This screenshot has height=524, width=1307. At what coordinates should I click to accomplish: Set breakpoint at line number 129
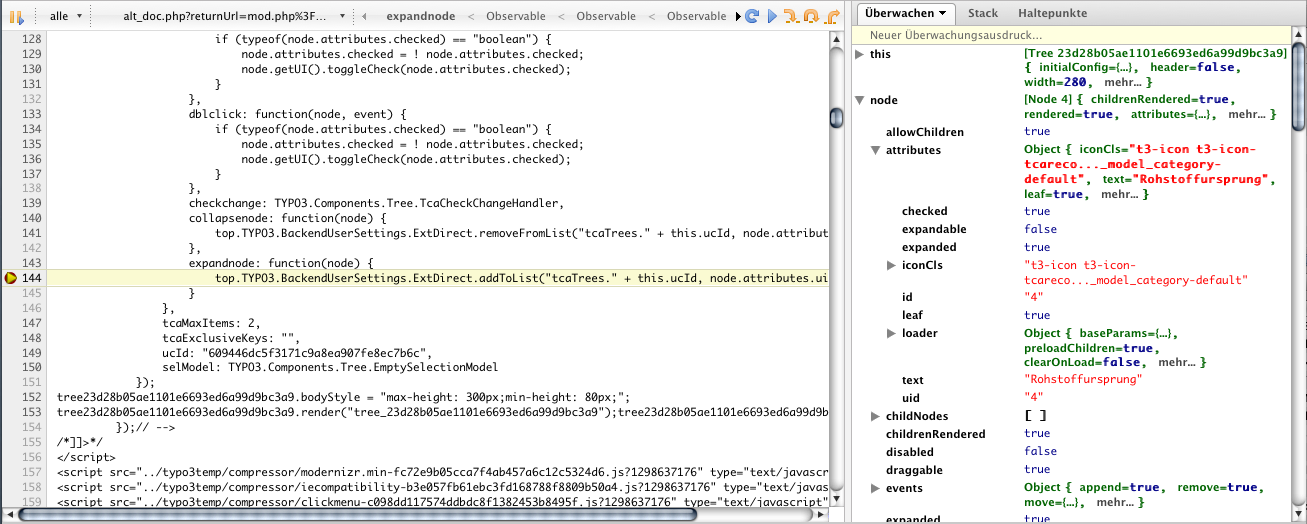coord(30,54)
